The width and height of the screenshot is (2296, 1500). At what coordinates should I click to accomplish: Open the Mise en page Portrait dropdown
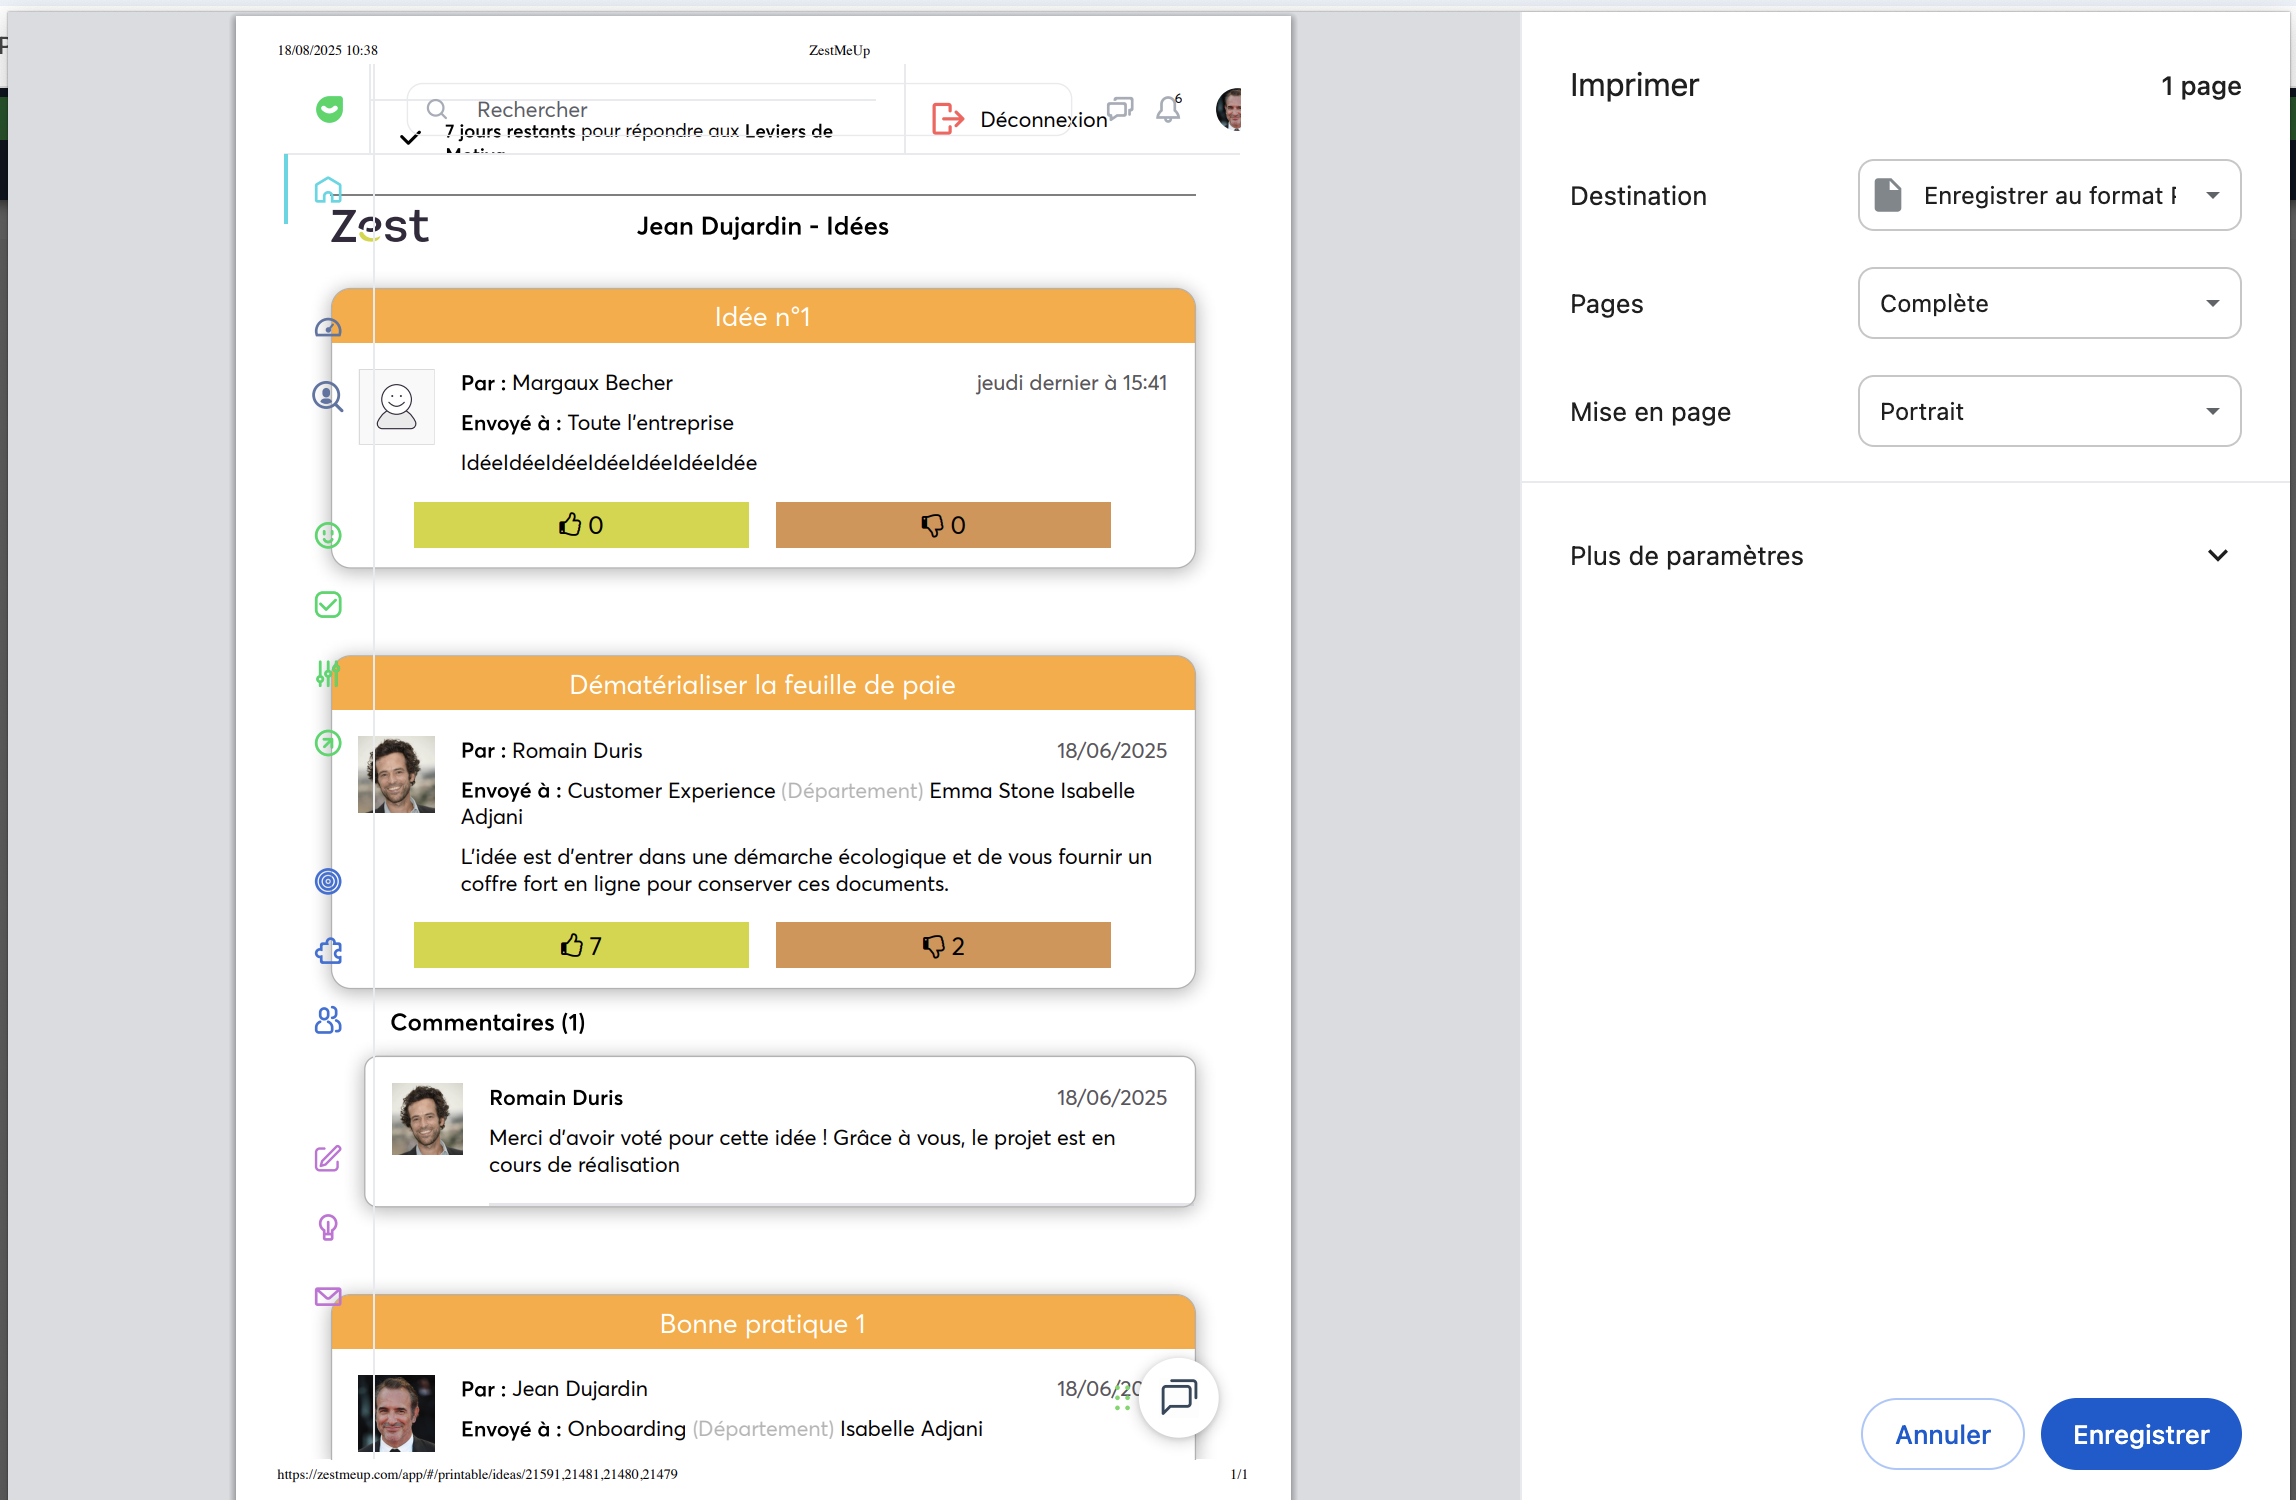pyautogui.click(x=2049, y=411)
